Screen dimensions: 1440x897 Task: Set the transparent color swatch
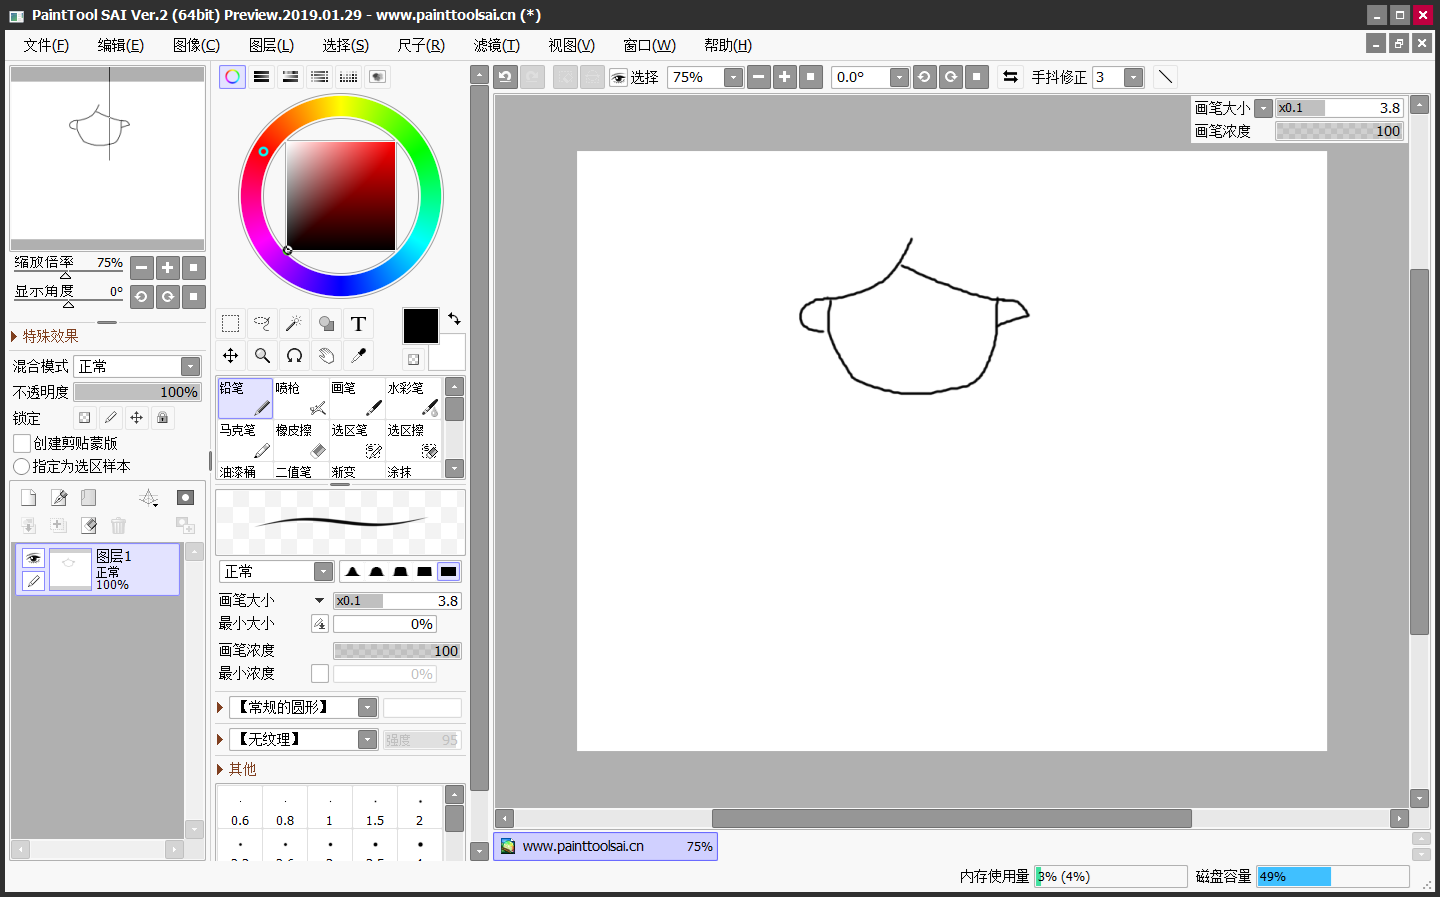click(413, 359)
